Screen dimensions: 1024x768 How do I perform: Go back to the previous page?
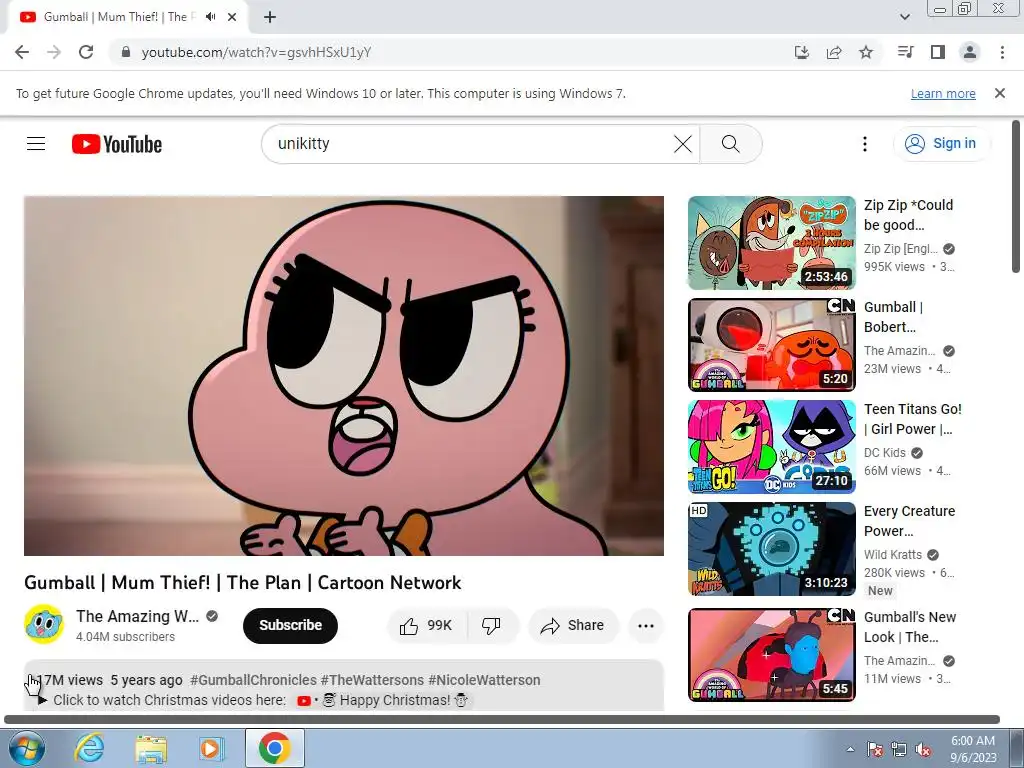pos(22,52)
